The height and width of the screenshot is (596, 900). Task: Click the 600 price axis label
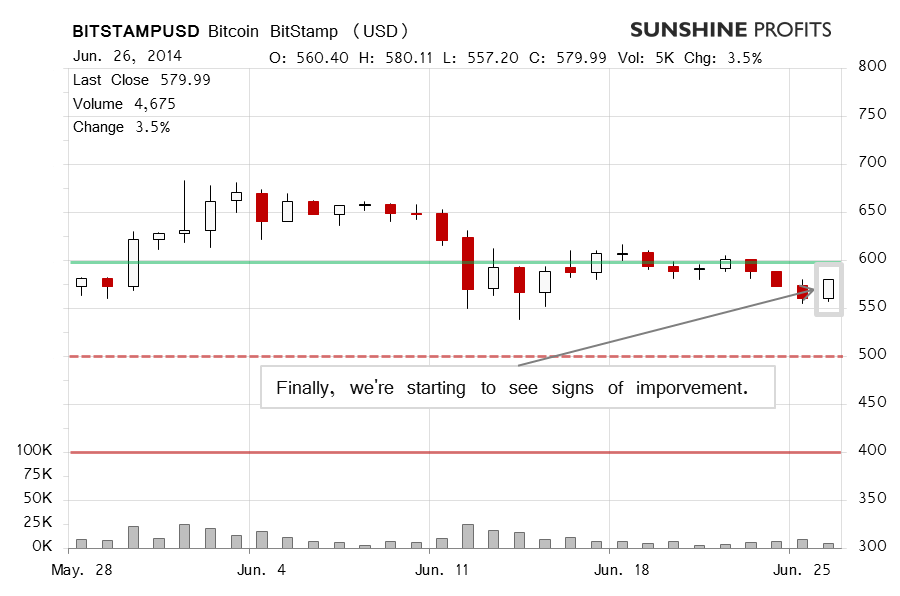click(x=872, y=258)
